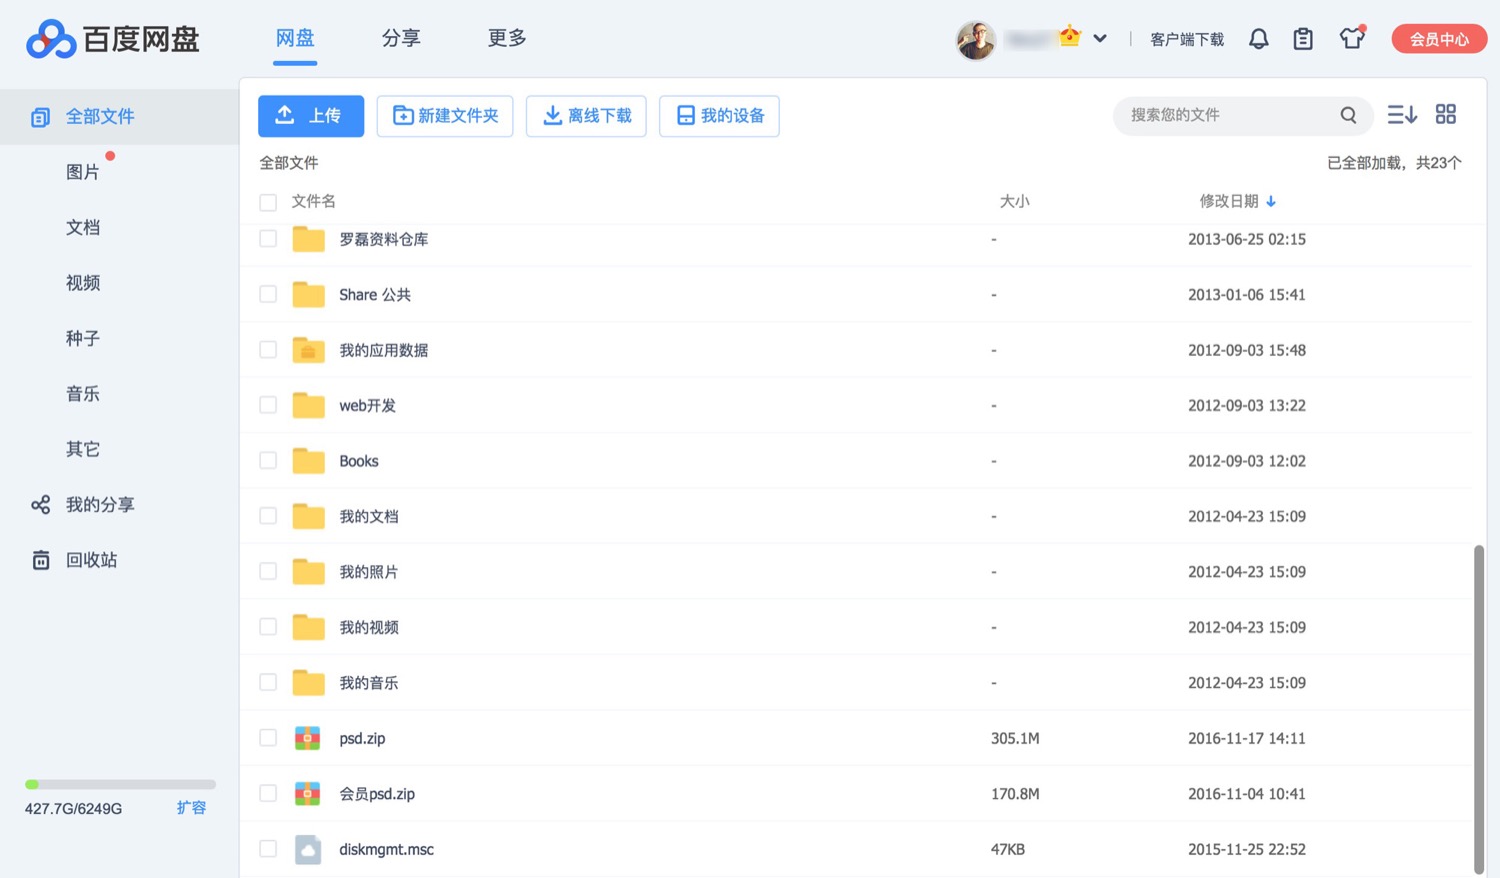Tick the checkbox for Books folder
Image resolution: width=1500 pixels, height=878 pixels.
(x=268, y=461)
